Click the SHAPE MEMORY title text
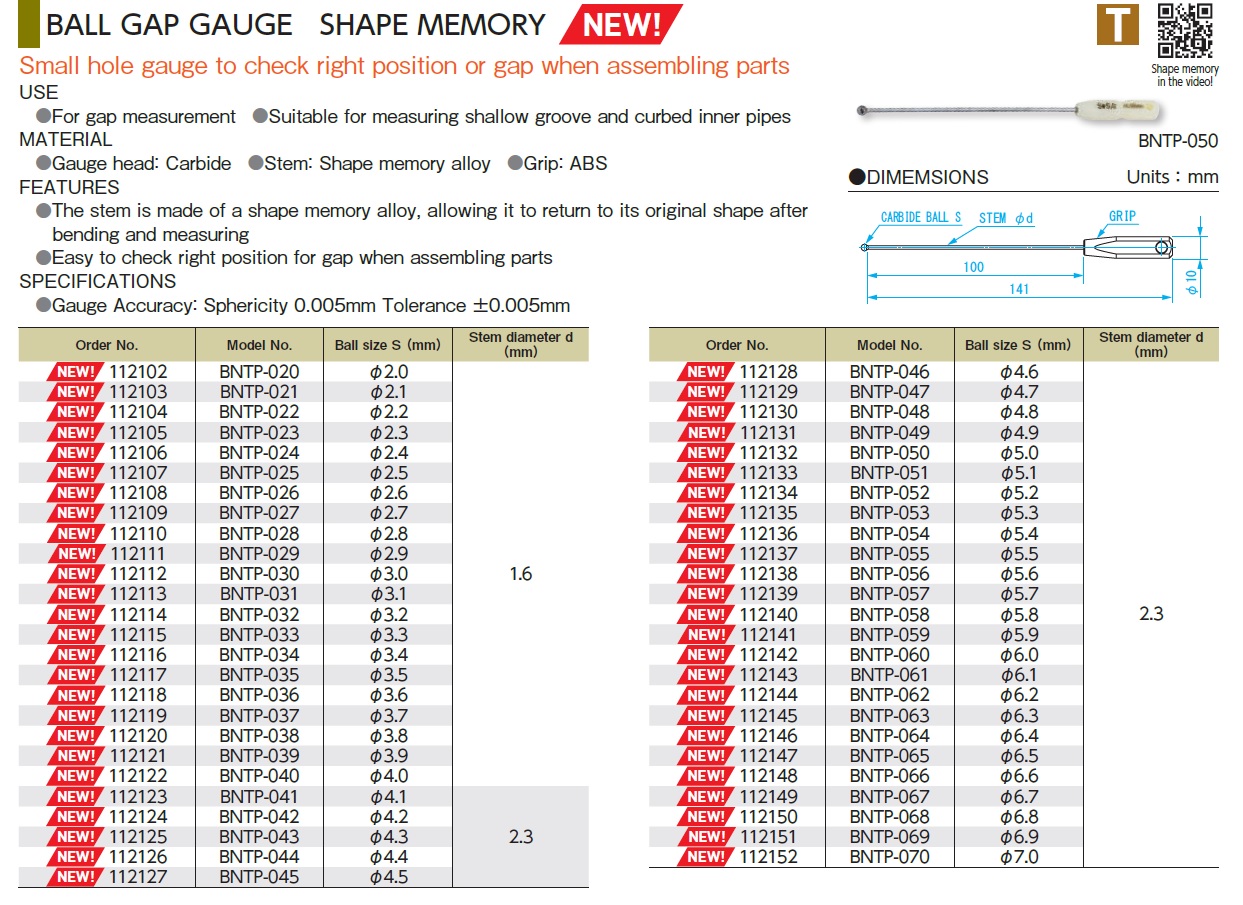Image resolution: width=1243 pixels, height=905 pixels. 433,24
